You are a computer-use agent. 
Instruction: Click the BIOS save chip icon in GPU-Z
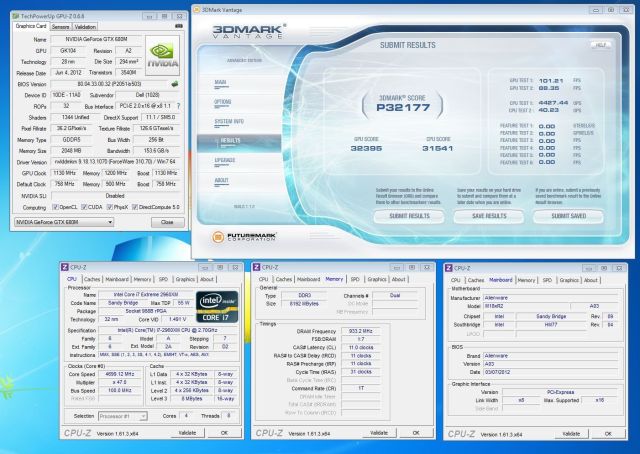click(x=175, y=84)
